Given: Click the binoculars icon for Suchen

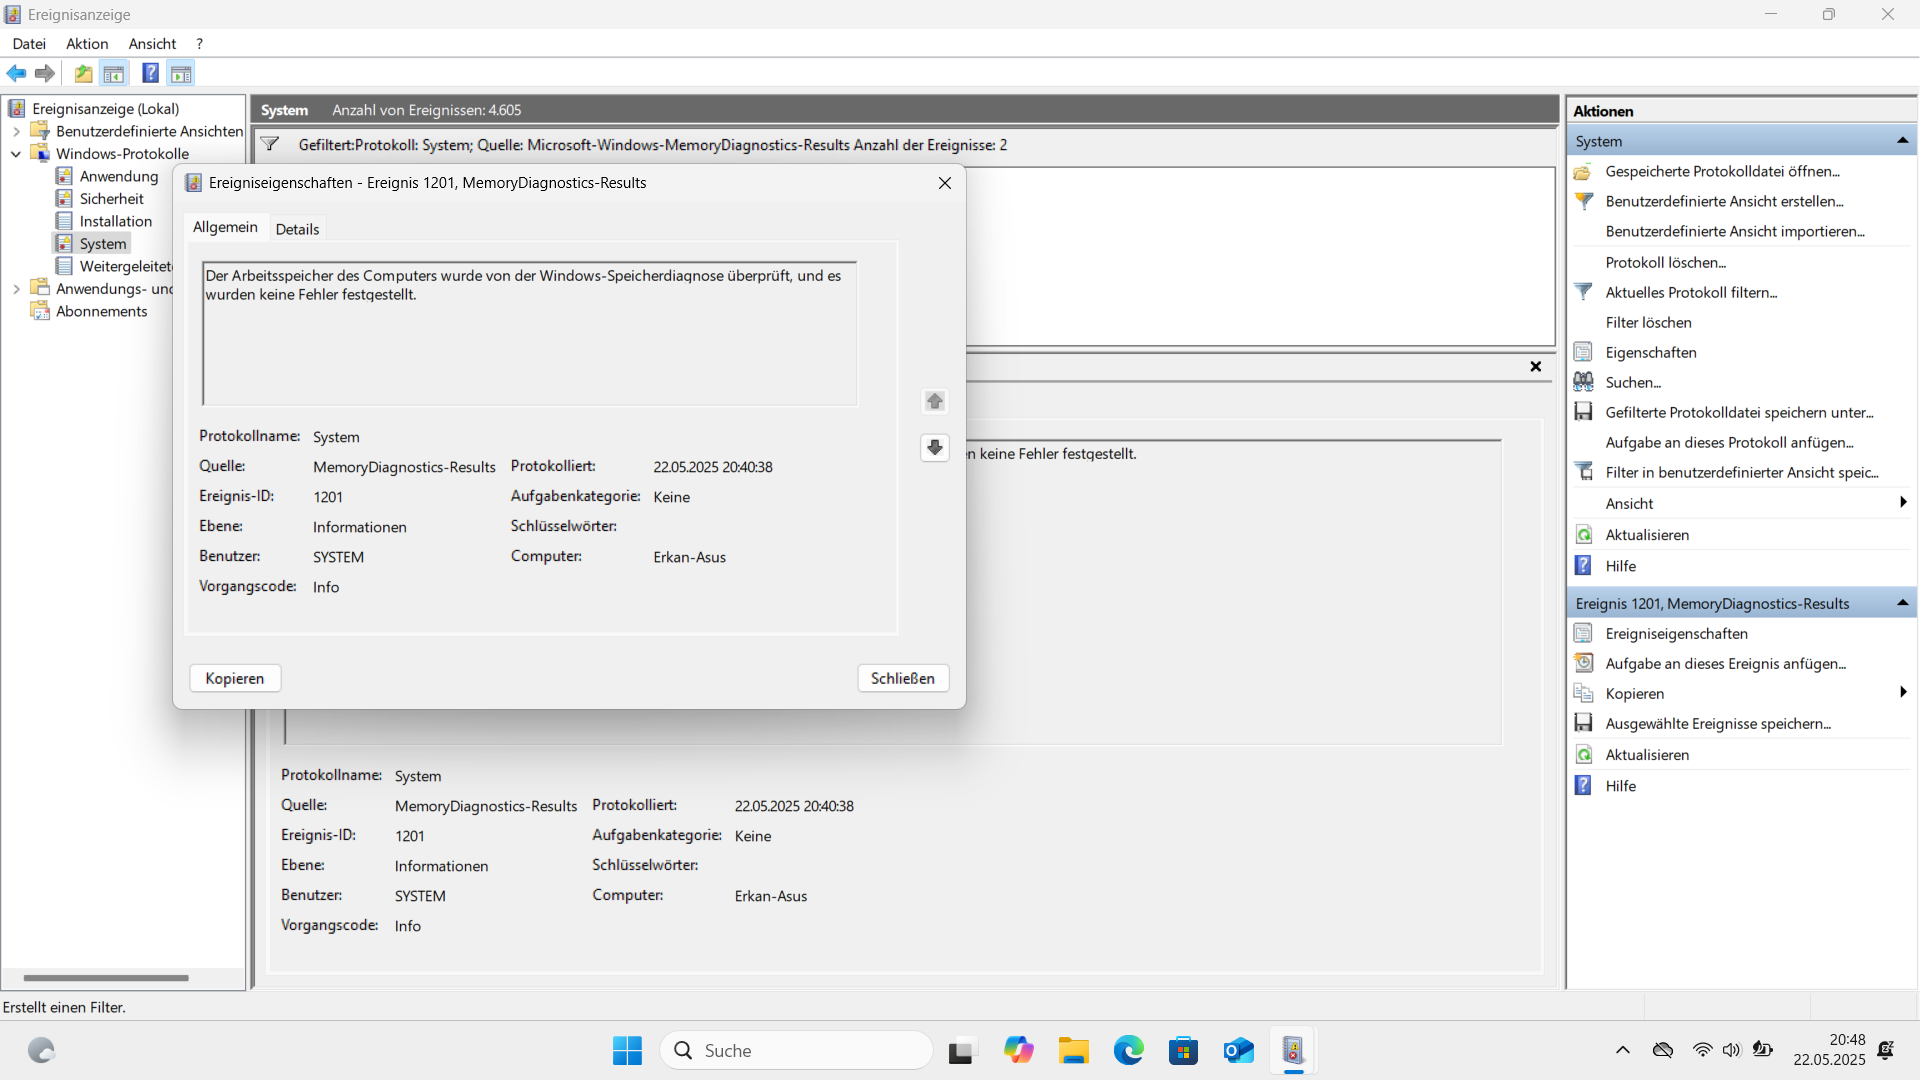Looking at the screenshot, I should point(1585,381).
